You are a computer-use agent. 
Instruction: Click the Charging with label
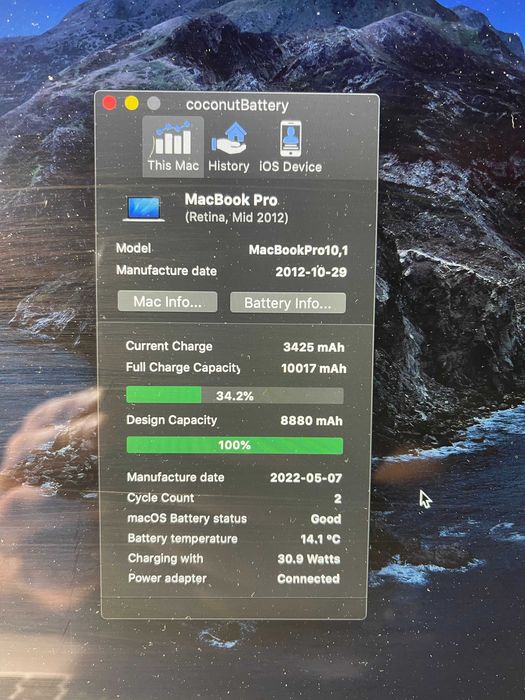tap(166, 558)
